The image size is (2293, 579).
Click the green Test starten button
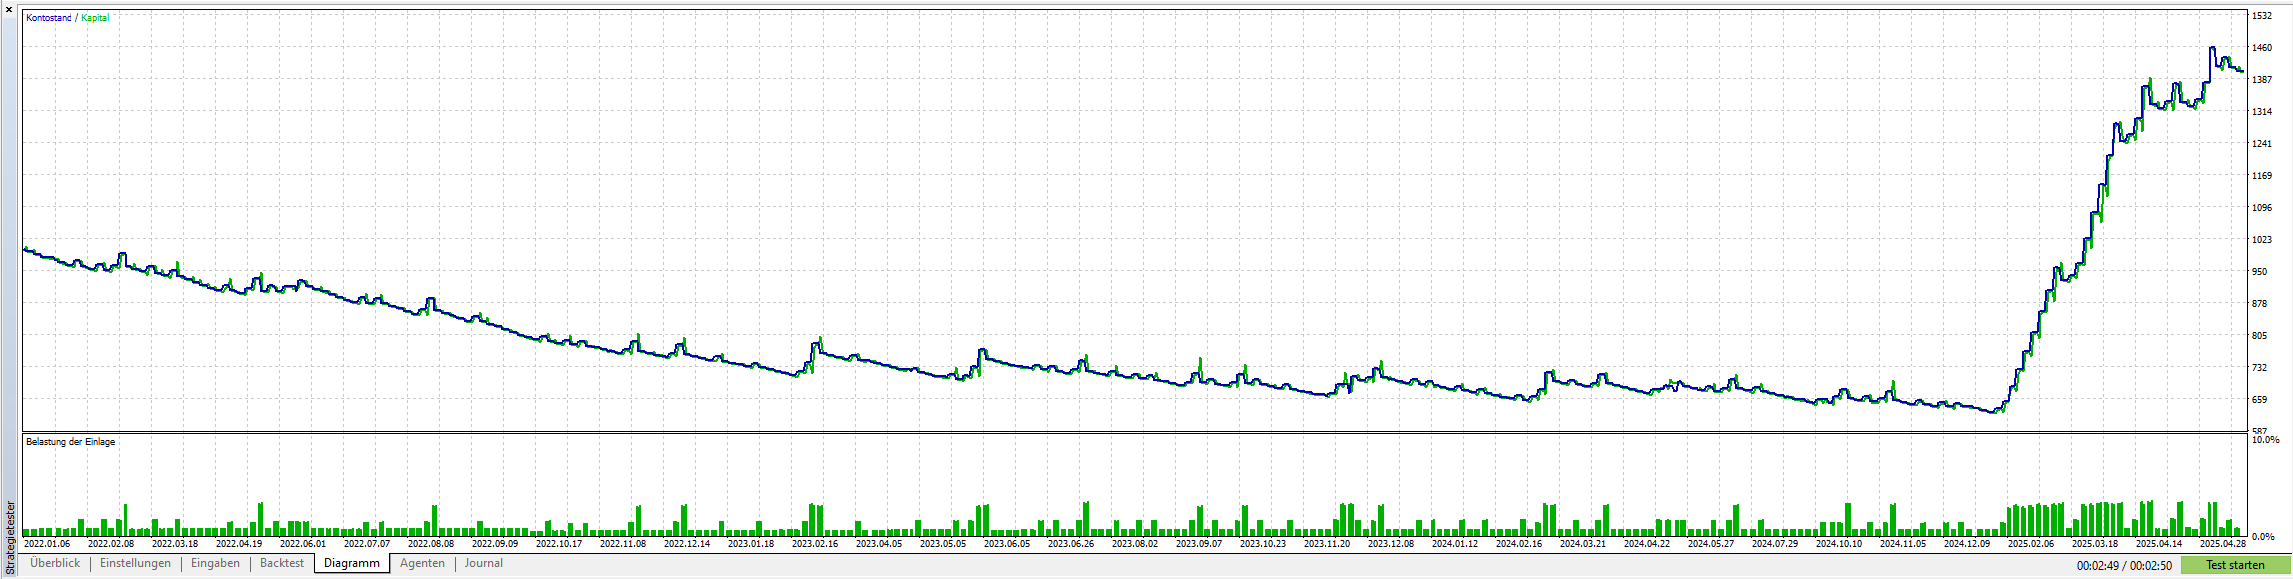pyautogui.click(x=2235, y=566)
